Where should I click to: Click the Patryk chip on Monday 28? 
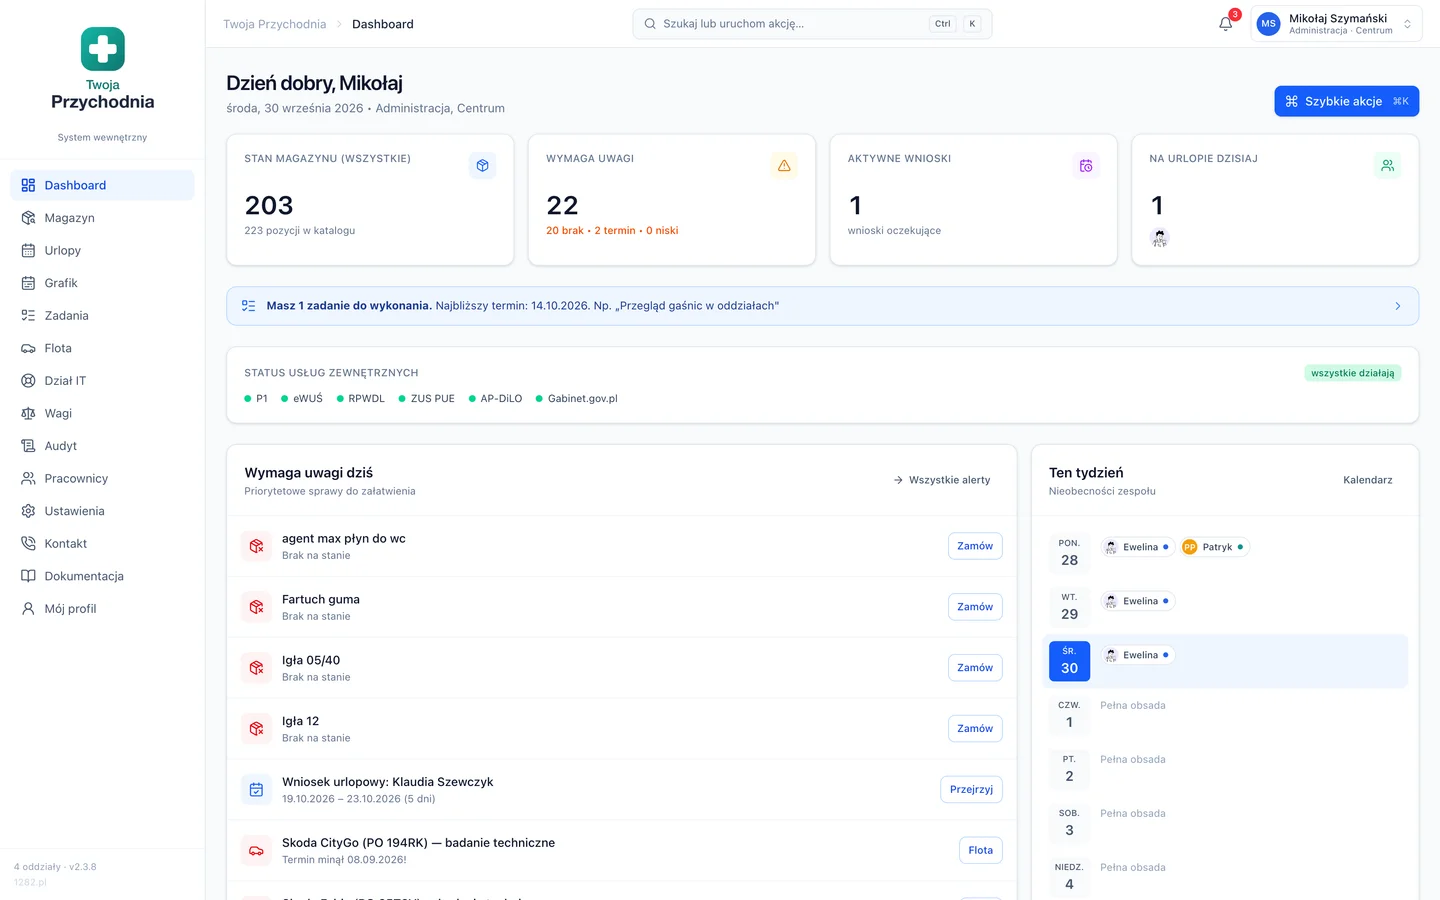click(1214, 547)
